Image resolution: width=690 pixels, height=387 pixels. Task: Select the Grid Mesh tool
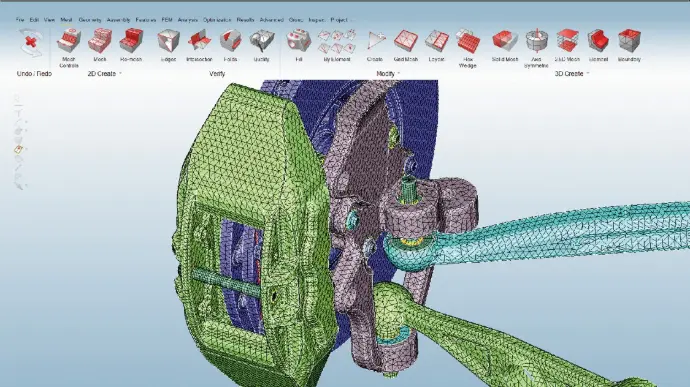[405, 41]
